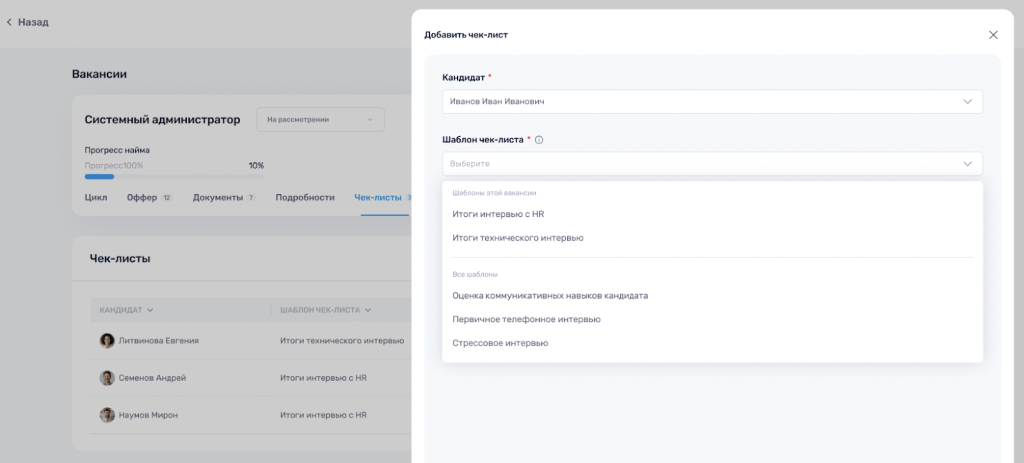
Task: Click the hiring progress bar
Action: coord(174,176)
